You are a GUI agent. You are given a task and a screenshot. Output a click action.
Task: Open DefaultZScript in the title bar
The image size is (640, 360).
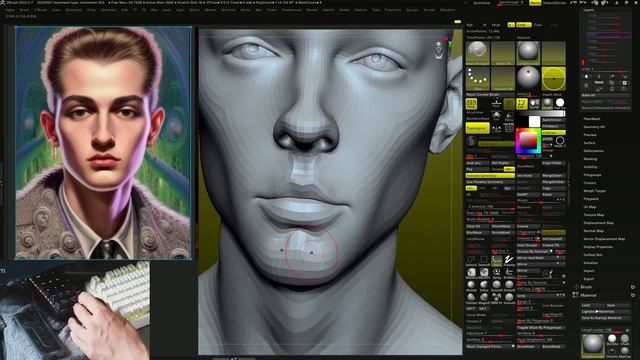pos(555,3)
